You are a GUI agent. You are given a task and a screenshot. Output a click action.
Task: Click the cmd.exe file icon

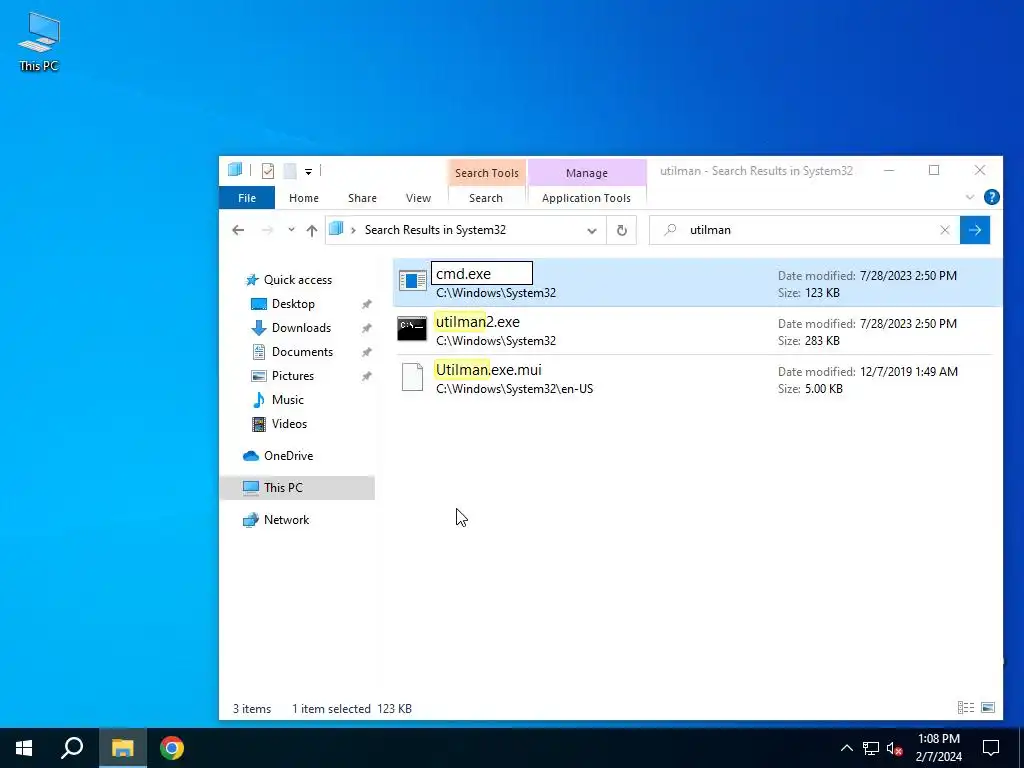pyautogui.click(x=412, y=281)
